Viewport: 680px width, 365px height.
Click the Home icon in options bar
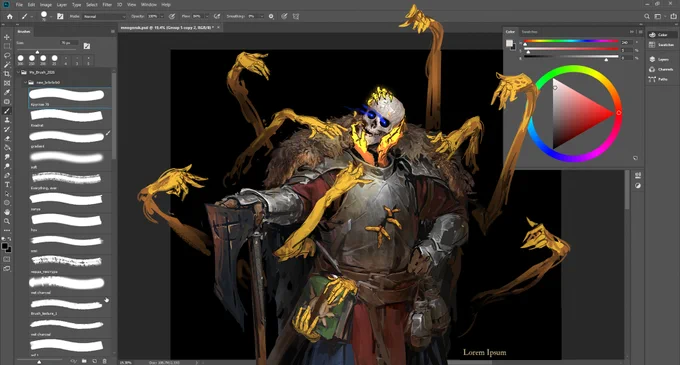click(x=10, y=16)
